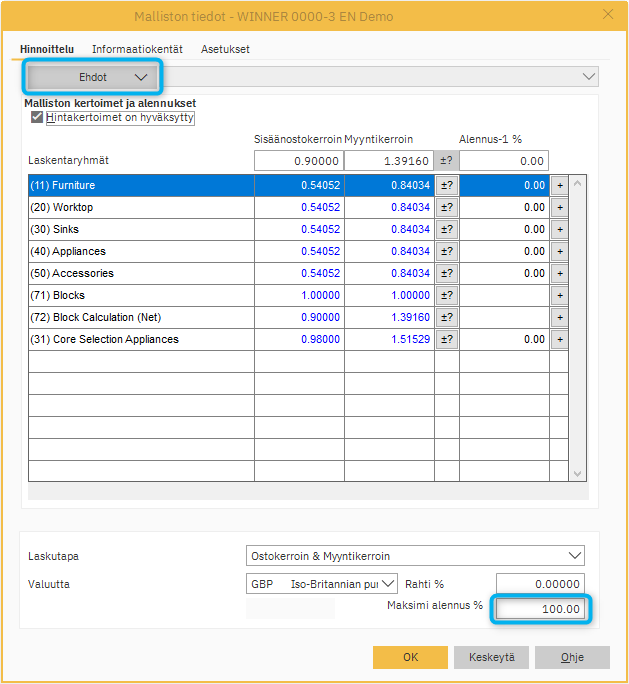The width and height of the screenshot is (629, 684).
Task: Click the ±? button in Laskentaryhmät header row
Action: point(446,161)
